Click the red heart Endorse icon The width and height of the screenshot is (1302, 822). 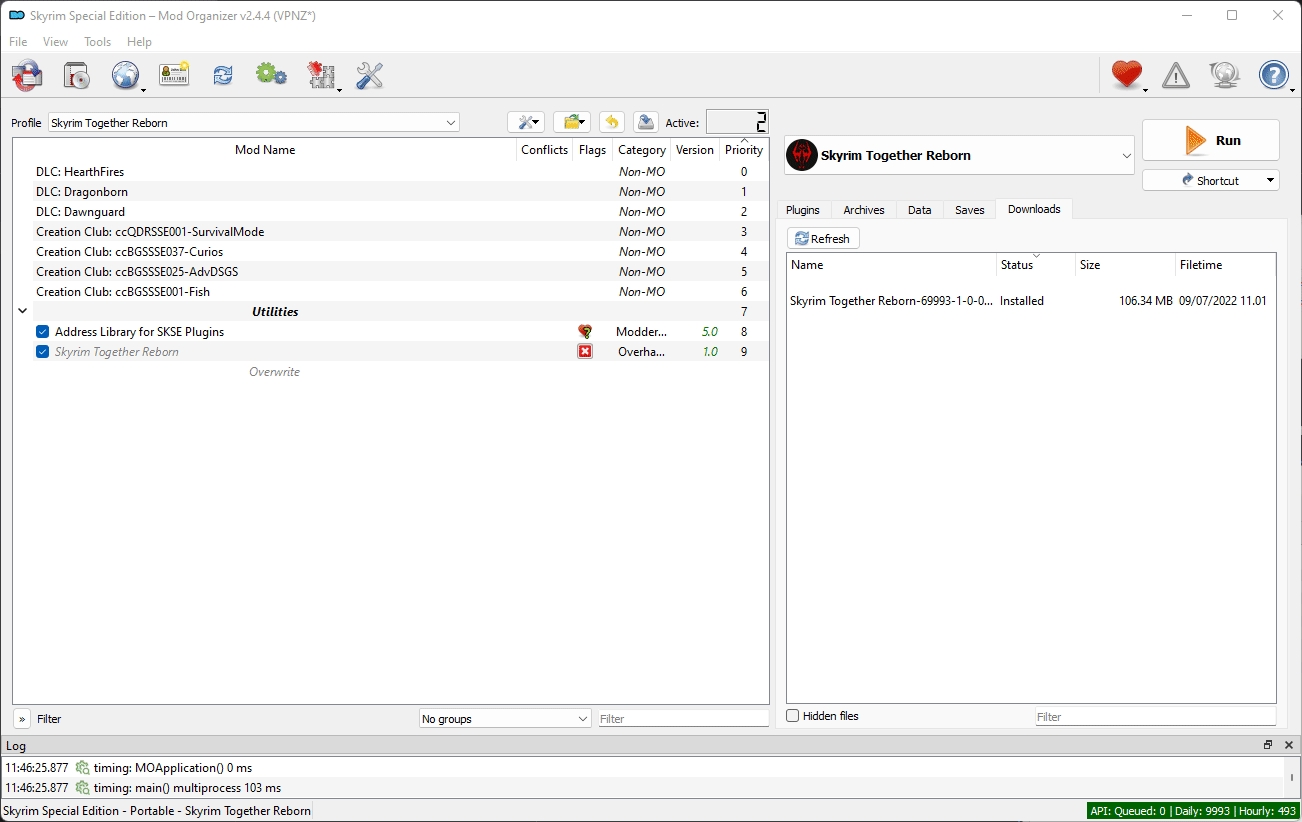1126,75
